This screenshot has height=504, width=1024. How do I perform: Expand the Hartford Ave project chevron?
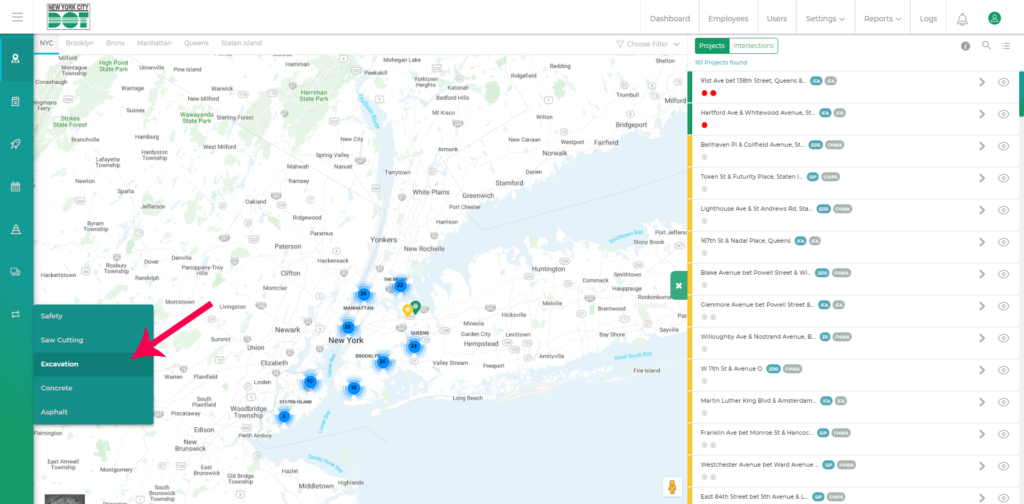click(x=982, y=114)
